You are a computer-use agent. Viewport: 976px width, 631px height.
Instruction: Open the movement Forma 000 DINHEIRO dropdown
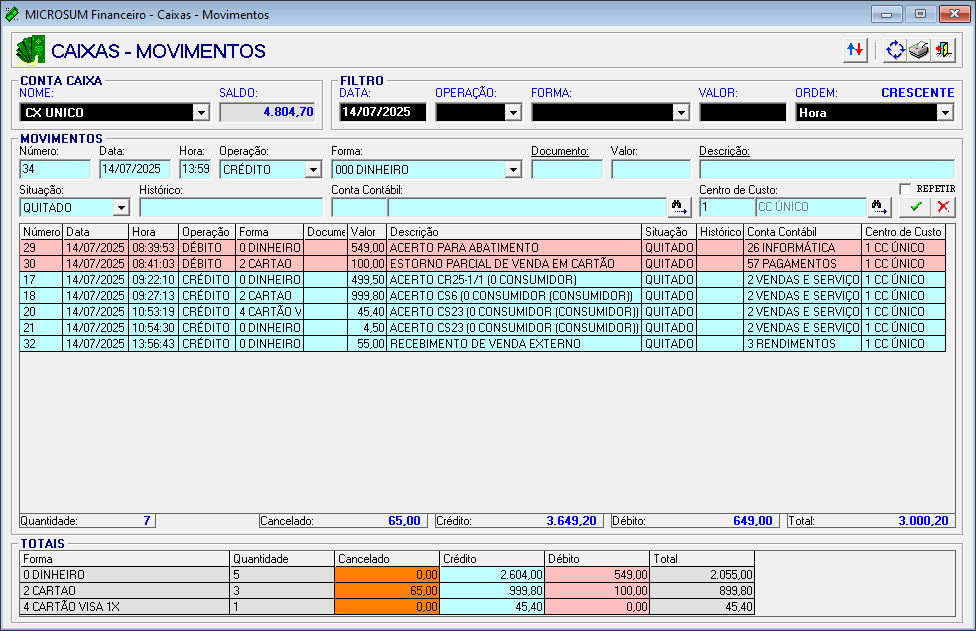tap(513, 170)
